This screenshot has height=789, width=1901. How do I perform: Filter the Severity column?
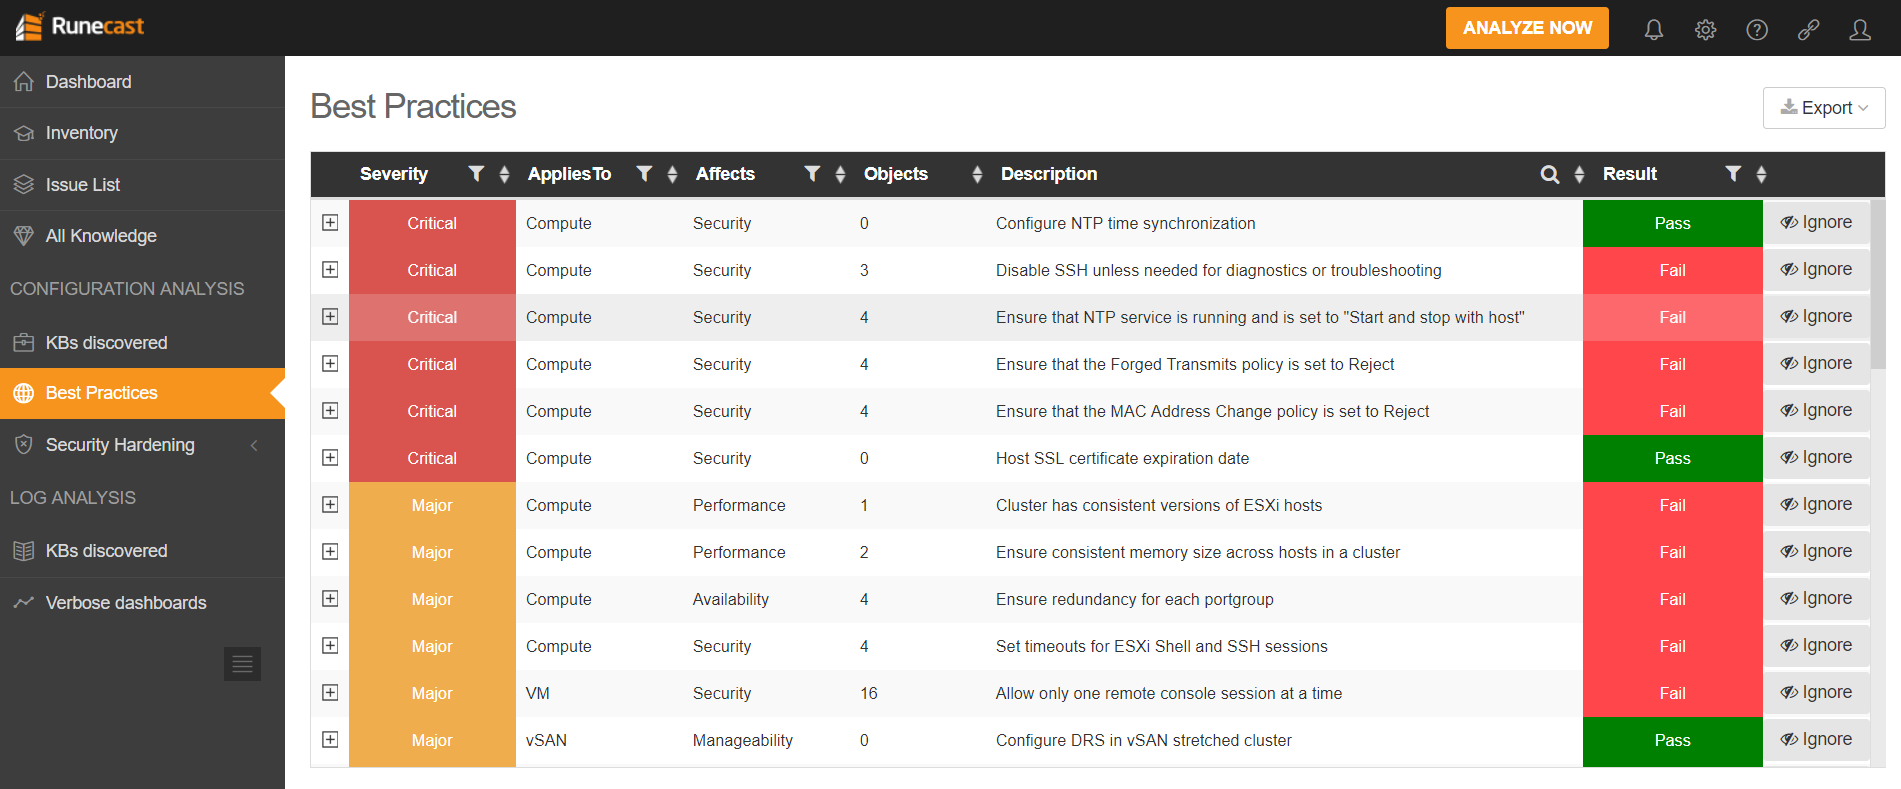pos(476,174)
